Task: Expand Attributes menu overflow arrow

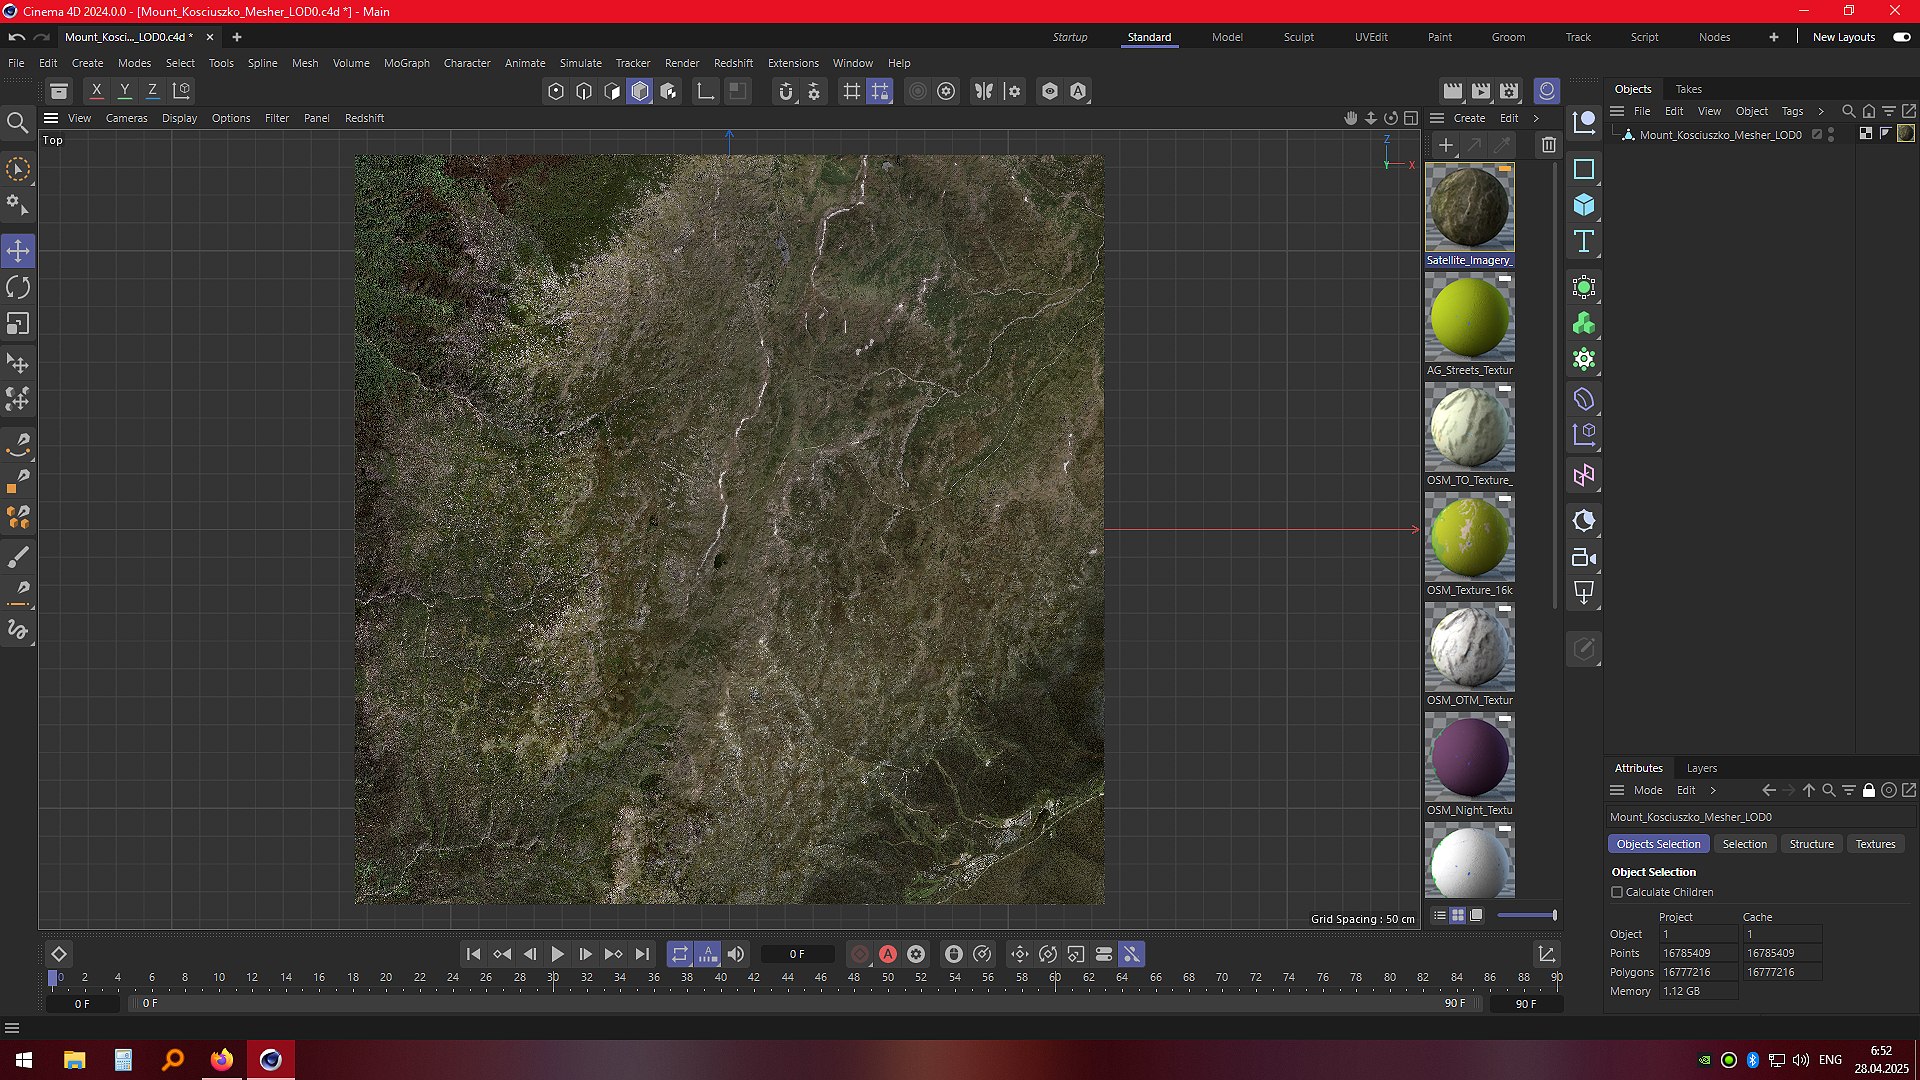Action: [x=1713, y=790]
